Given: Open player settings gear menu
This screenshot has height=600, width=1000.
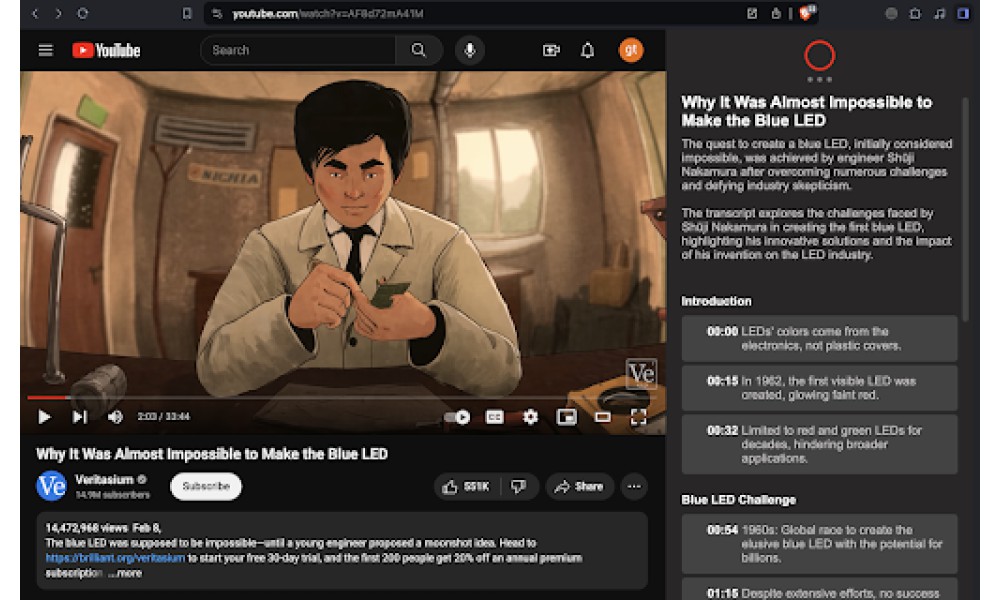Looking at the screenshot, I should (530, 417).
